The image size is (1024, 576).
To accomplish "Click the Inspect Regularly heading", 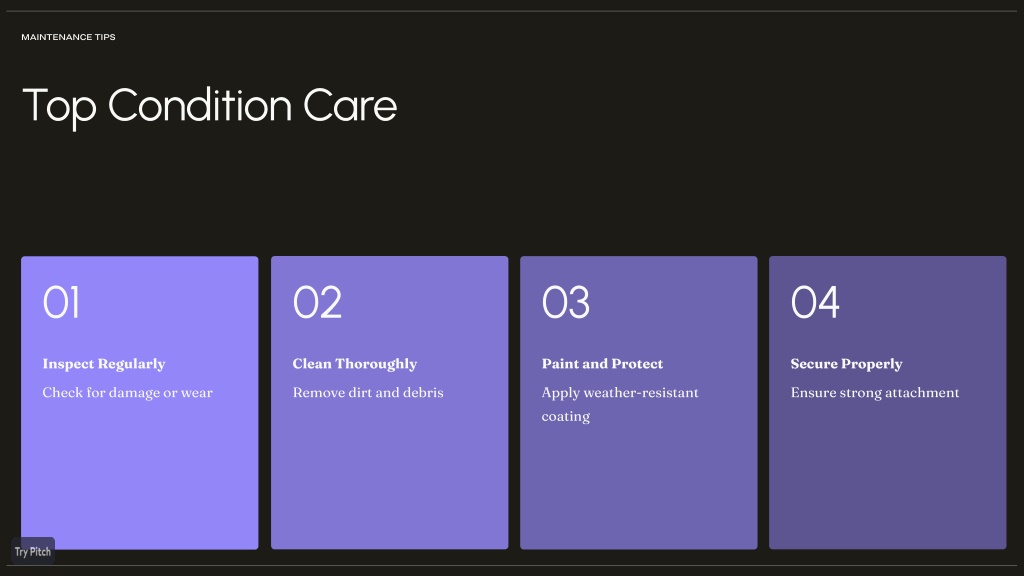I will tap(104, 364).
